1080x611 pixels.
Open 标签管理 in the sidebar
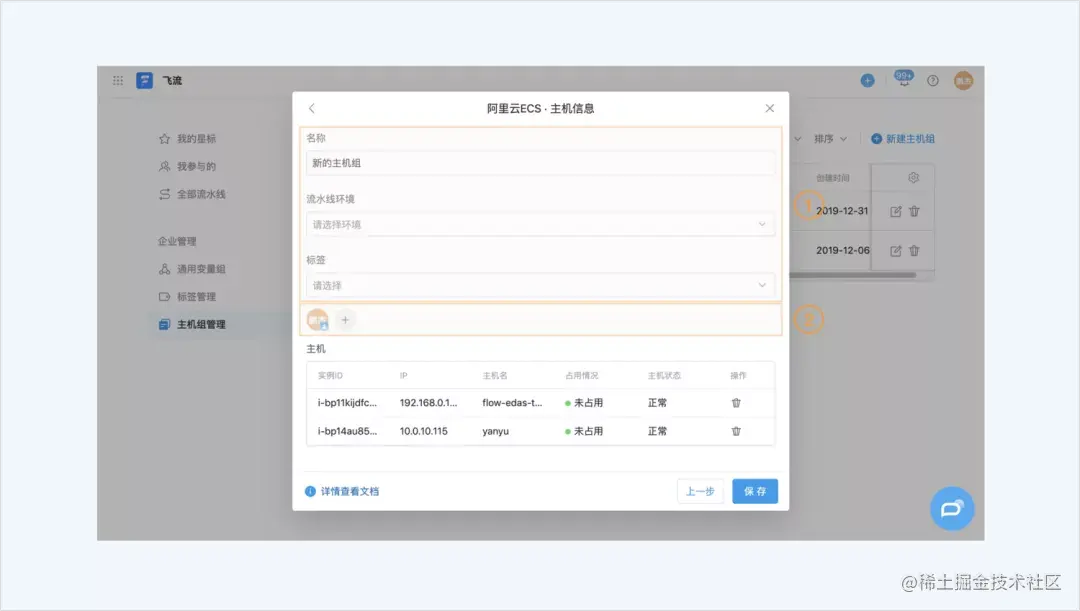[x=187, y=297]
